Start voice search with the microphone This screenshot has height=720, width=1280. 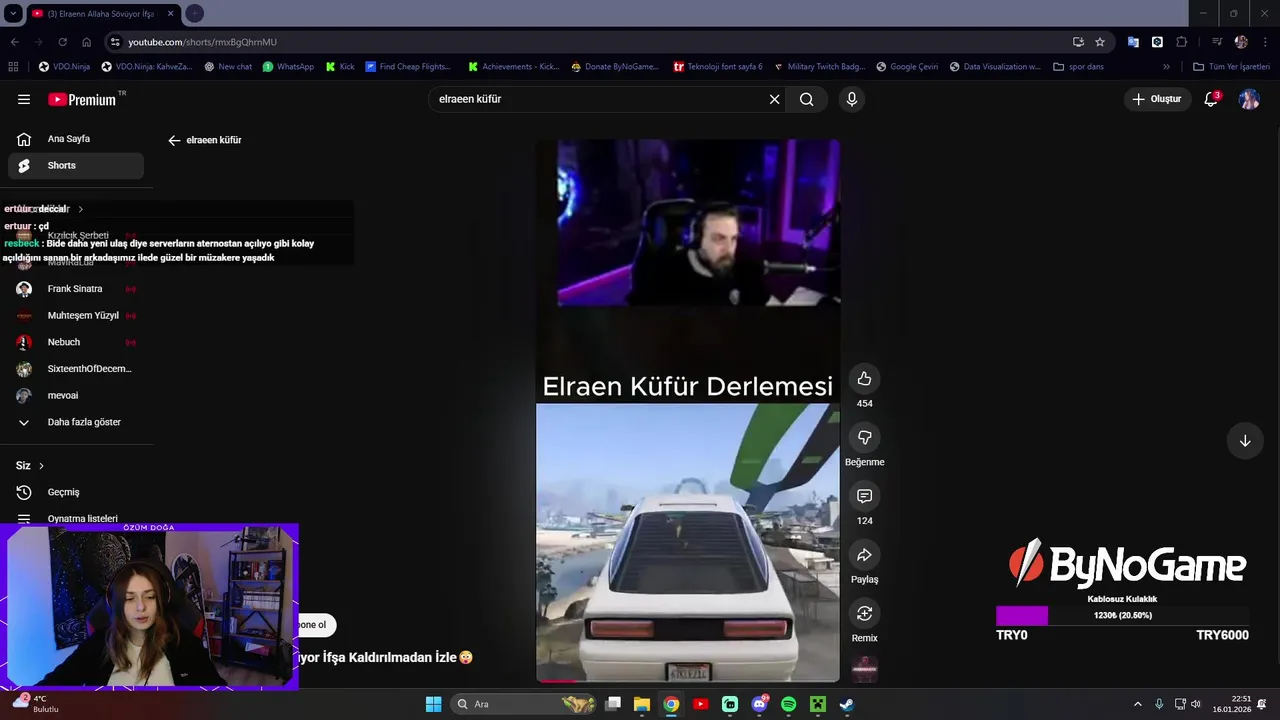coord(851,99)
